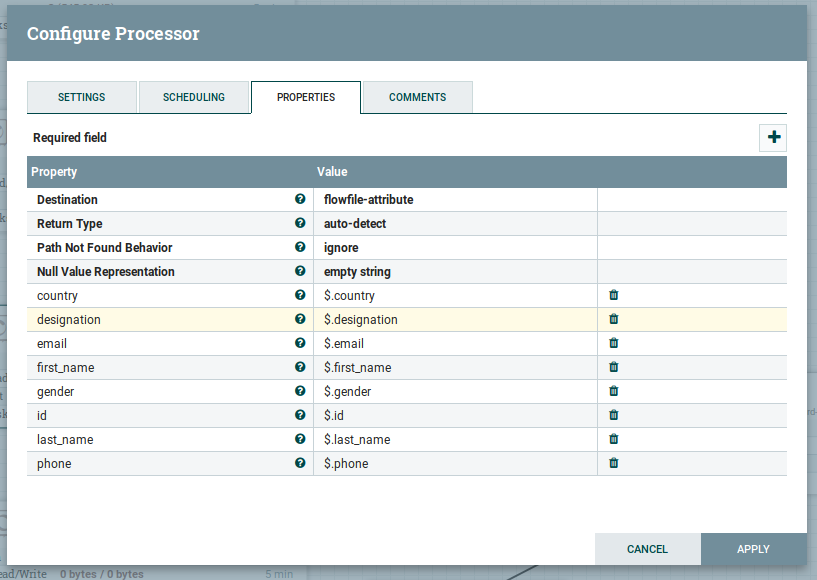
Task: Delete the email property row
Action: (x=614, y=344)
